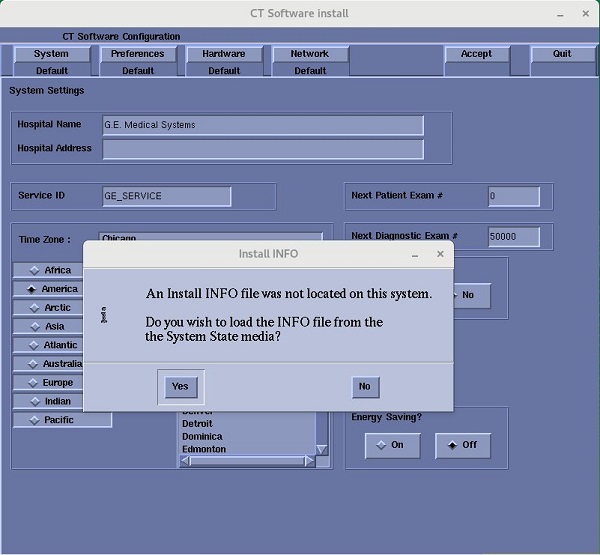Select the Asia time zone region
Image resolution: width=600 pixels, height=555 pixels.
point(48,326)
